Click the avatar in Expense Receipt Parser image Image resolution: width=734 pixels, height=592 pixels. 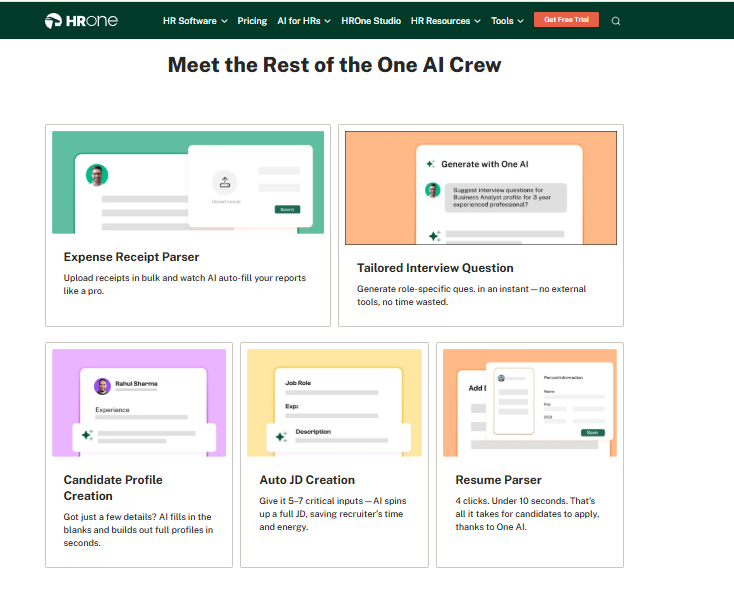coord(97,175)
